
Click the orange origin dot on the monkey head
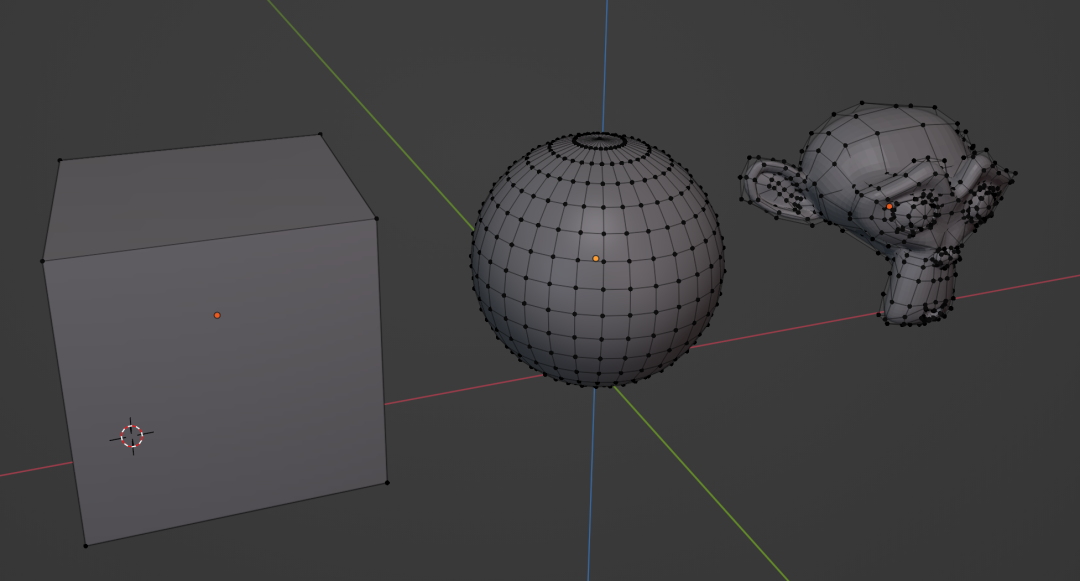[x=889, y=207]
